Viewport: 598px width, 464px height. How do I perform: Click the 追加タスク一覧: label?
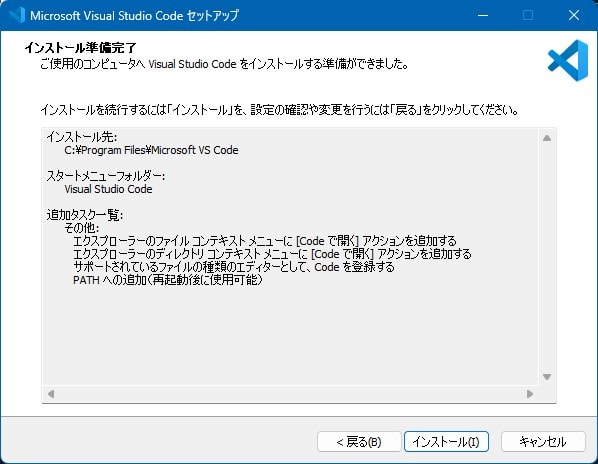(85, 215)
